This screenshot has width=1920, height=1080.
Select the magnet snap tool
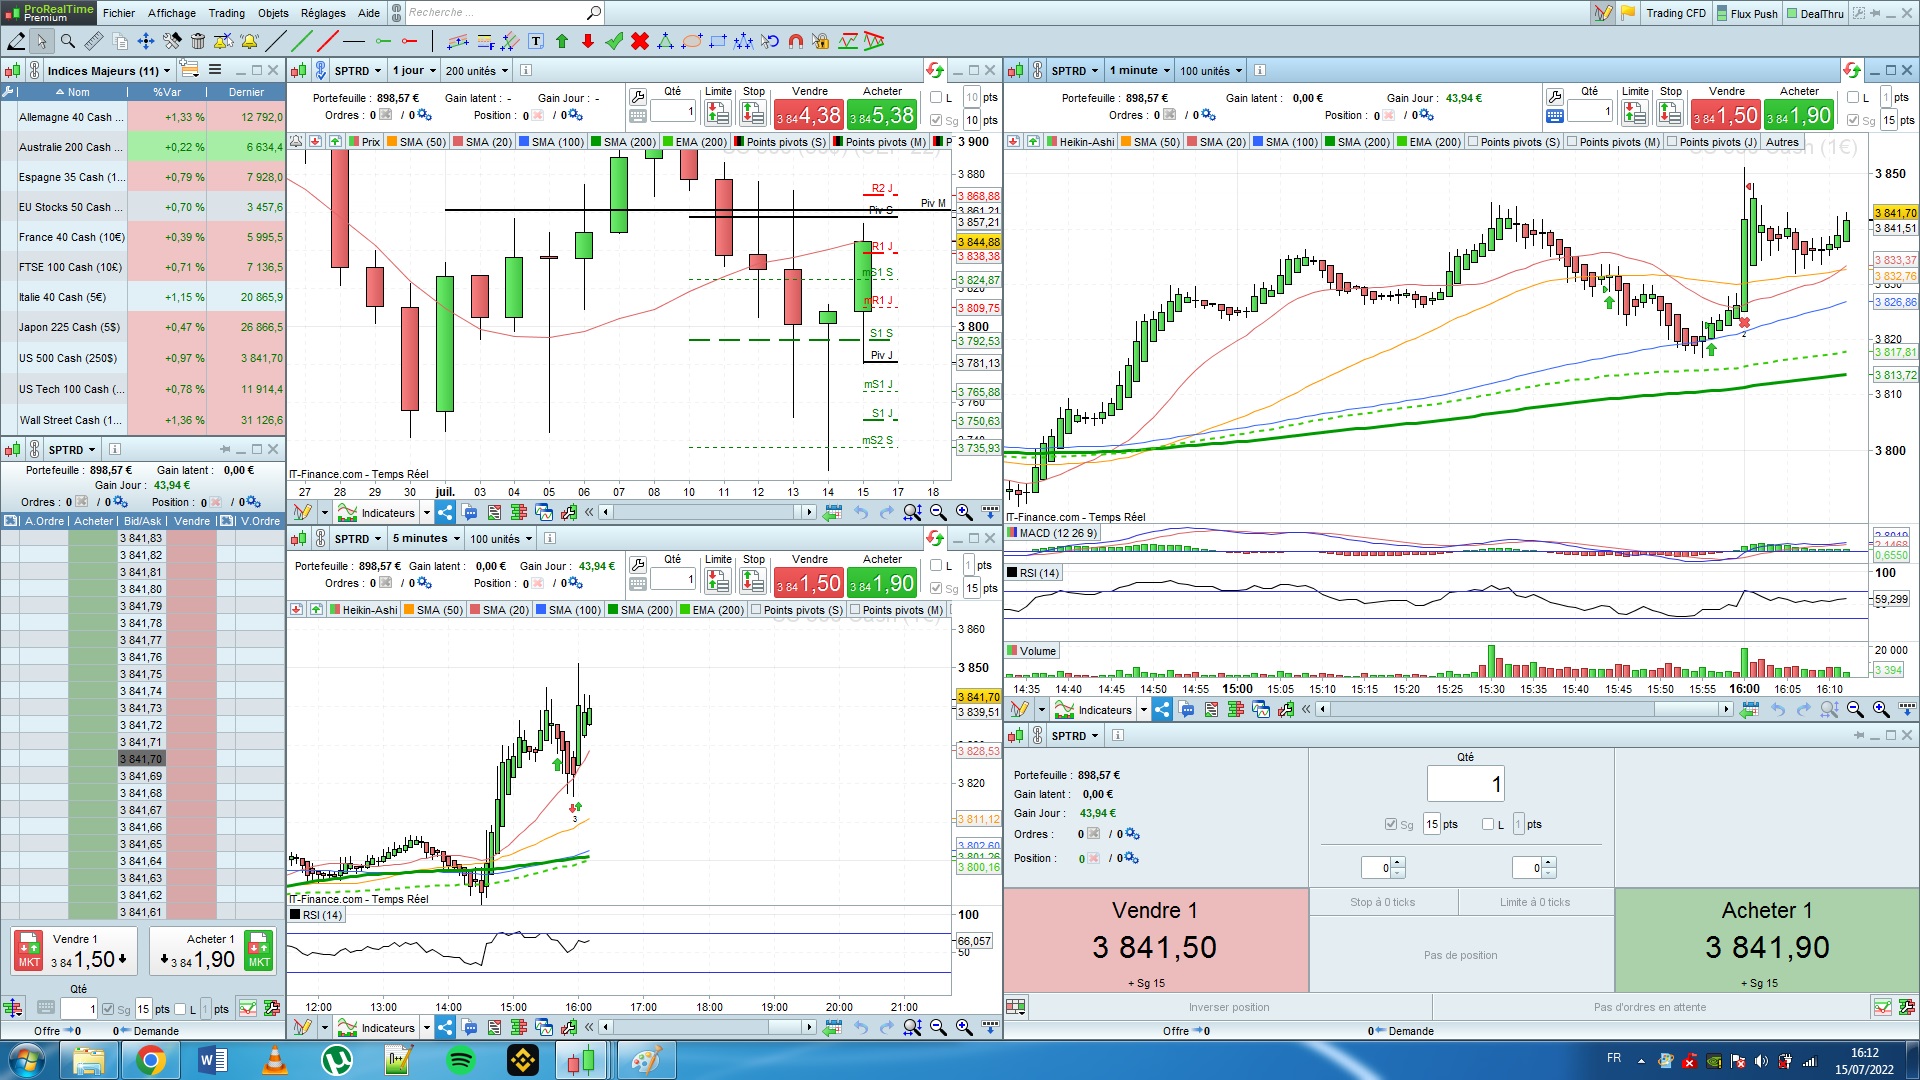(x=796, y=41)
